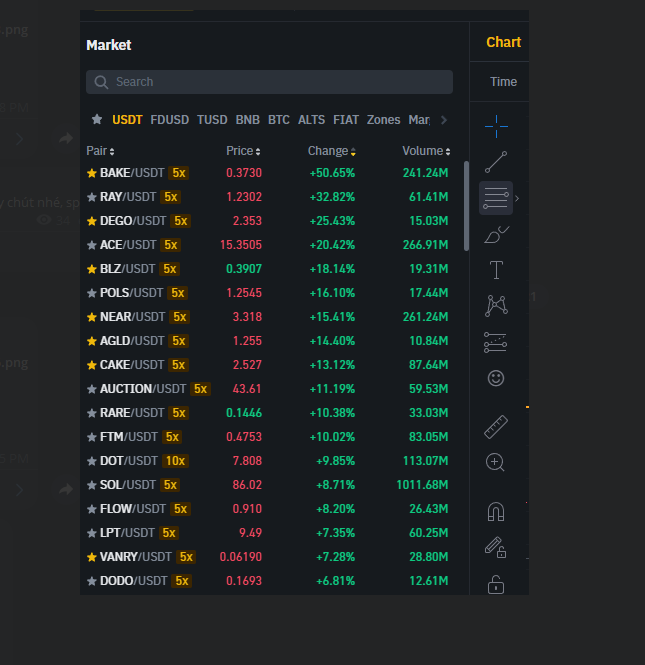This screenshot has width=645, height=665.
Task: Toggle favorite star for LPT/USDT
Action: [92, 533]
